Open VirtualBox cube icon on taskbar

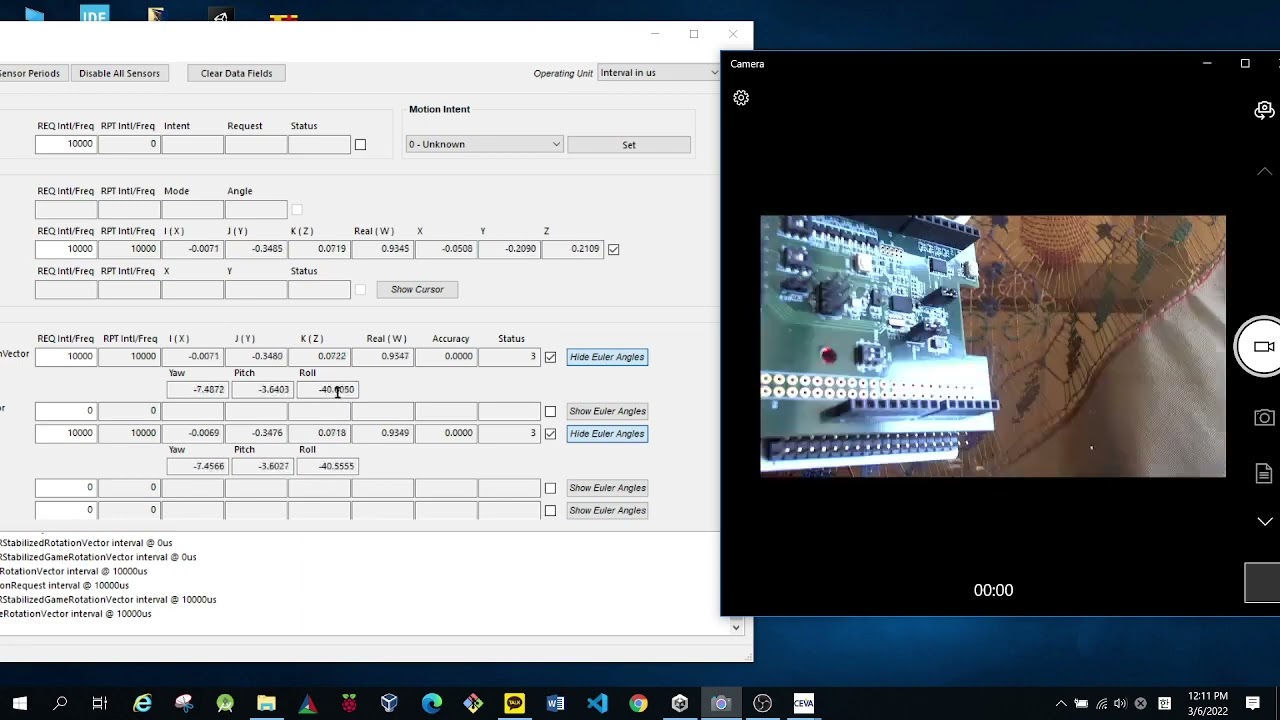pyautogui.click(x=389, y=703)
